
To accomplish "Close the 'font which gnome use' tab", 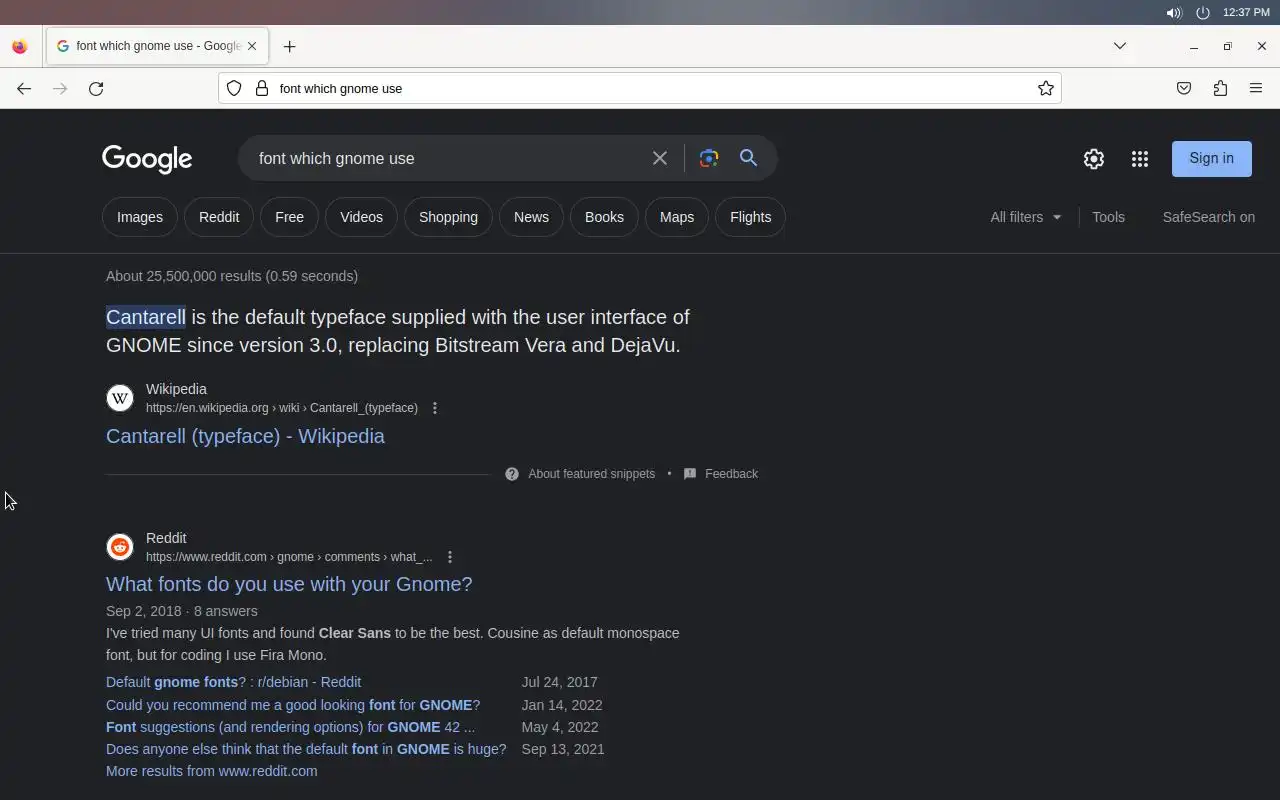I will tap(252, 46).
